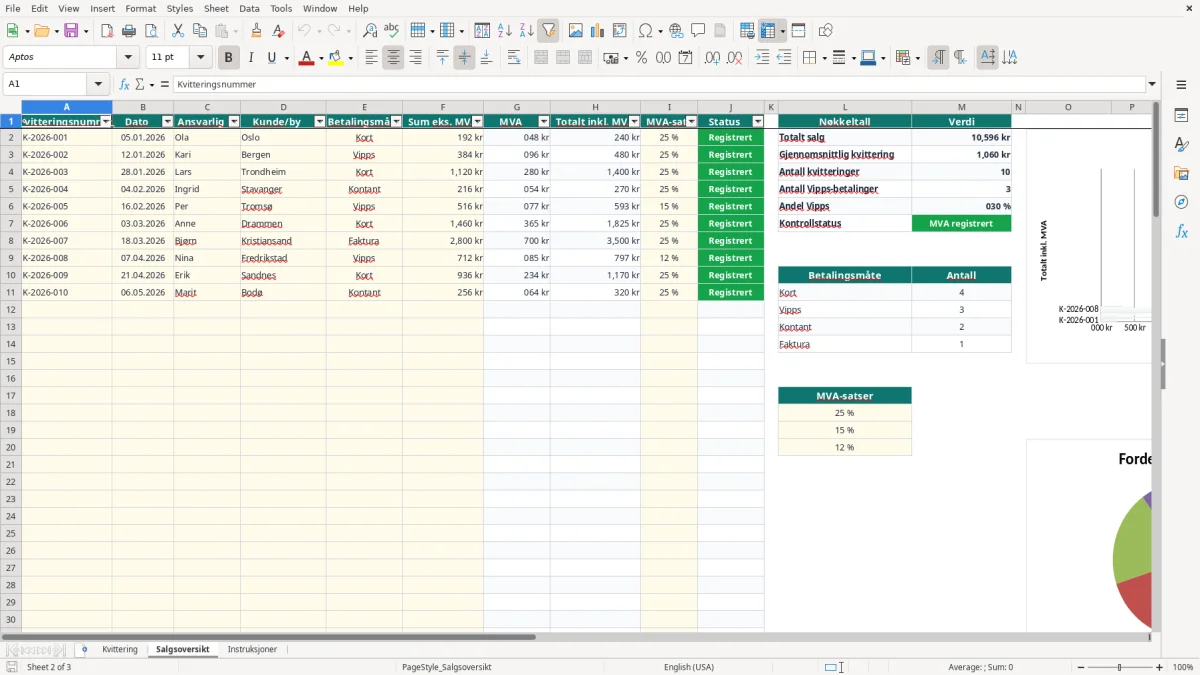Toggle Bold formatting
Screen dimensions: 1200x675
pos(228,58)
